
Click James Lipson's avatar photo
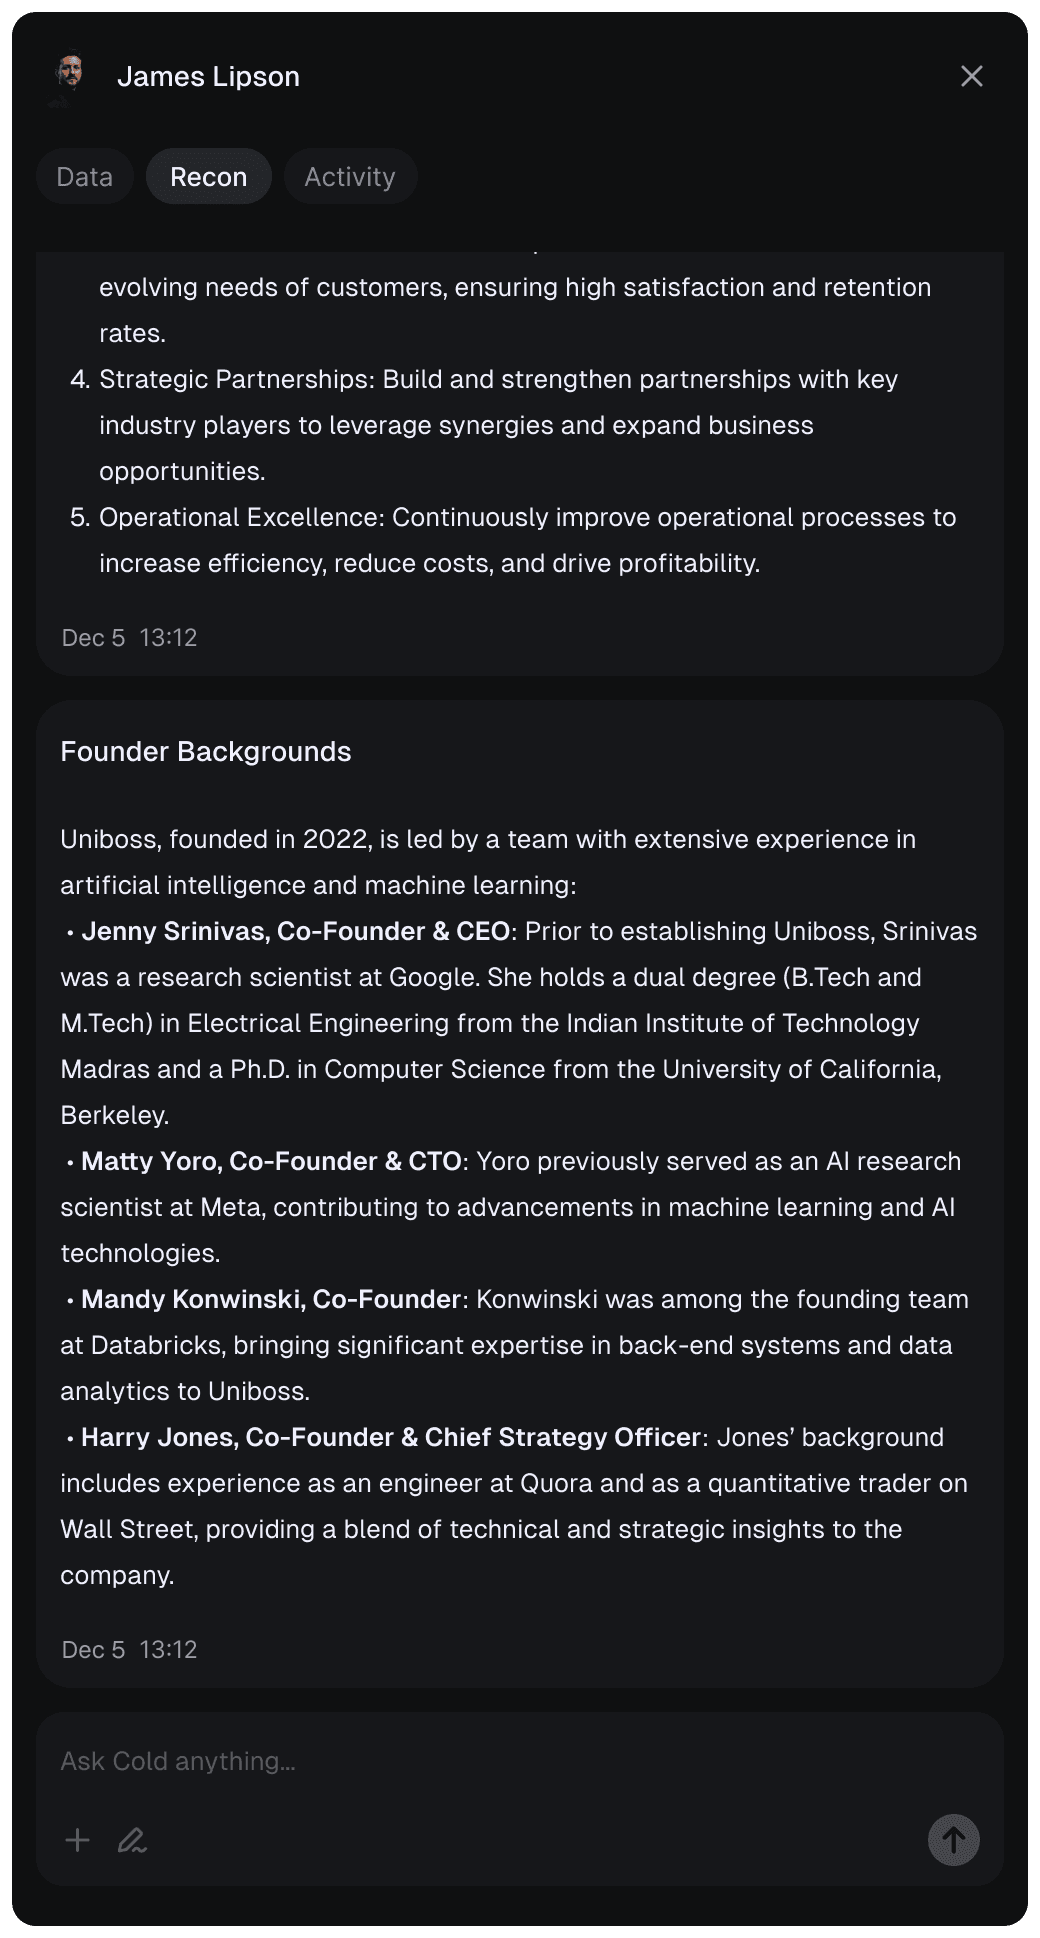[69, 77]
